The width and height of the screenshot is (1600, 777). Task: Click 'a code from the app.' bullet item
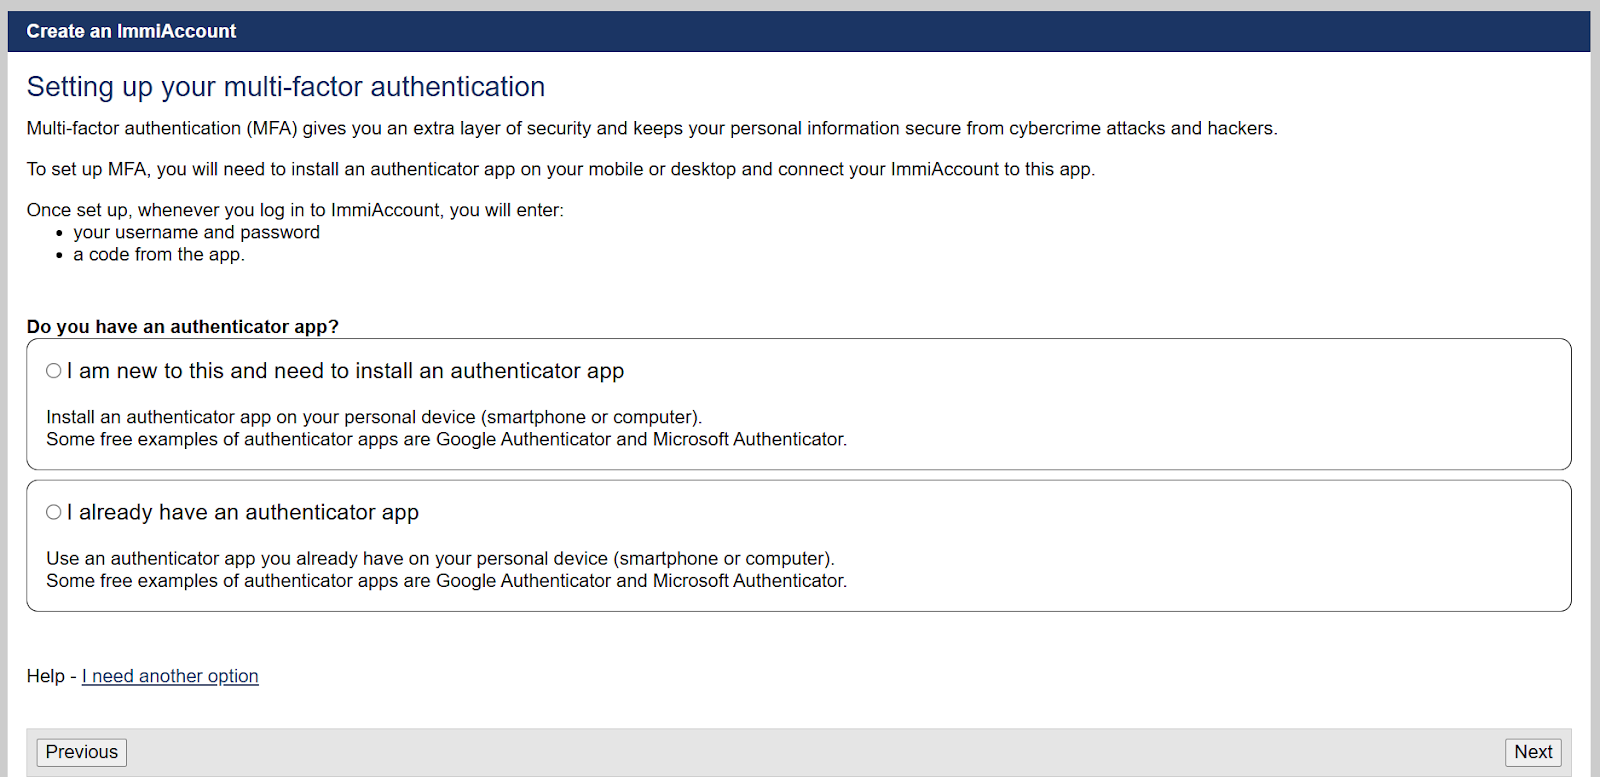pyautogui.click(x=159, y=254)
